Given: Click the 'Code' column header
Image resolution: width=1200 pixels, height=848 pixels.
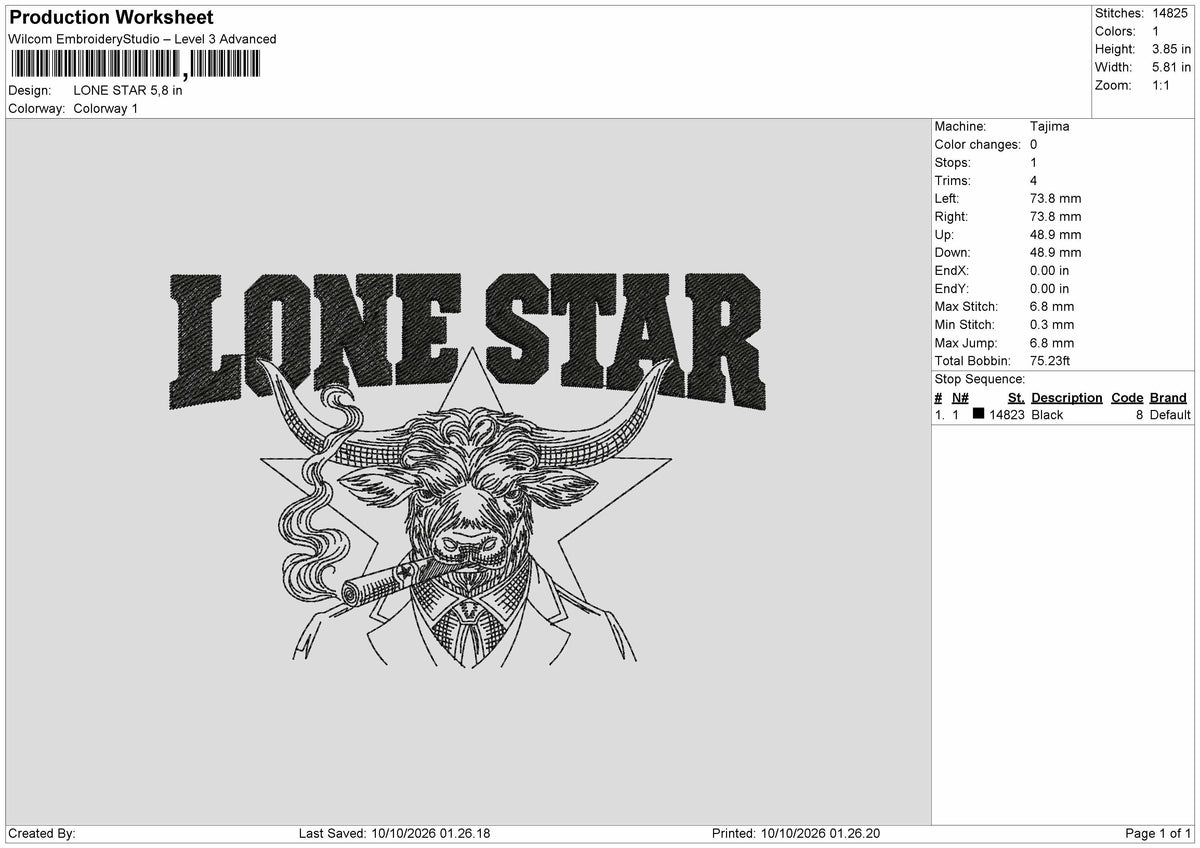Looking at the screenshot, I should 1127,397.
